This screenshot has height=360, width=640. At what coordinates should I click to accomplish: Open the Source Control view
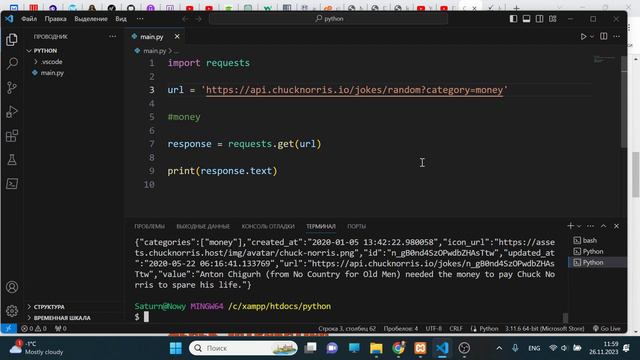click(12, 87)
